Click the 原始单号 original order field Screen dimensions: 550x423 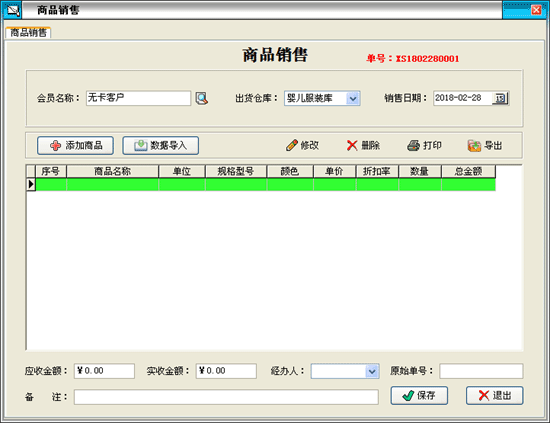tap(481, 371)
